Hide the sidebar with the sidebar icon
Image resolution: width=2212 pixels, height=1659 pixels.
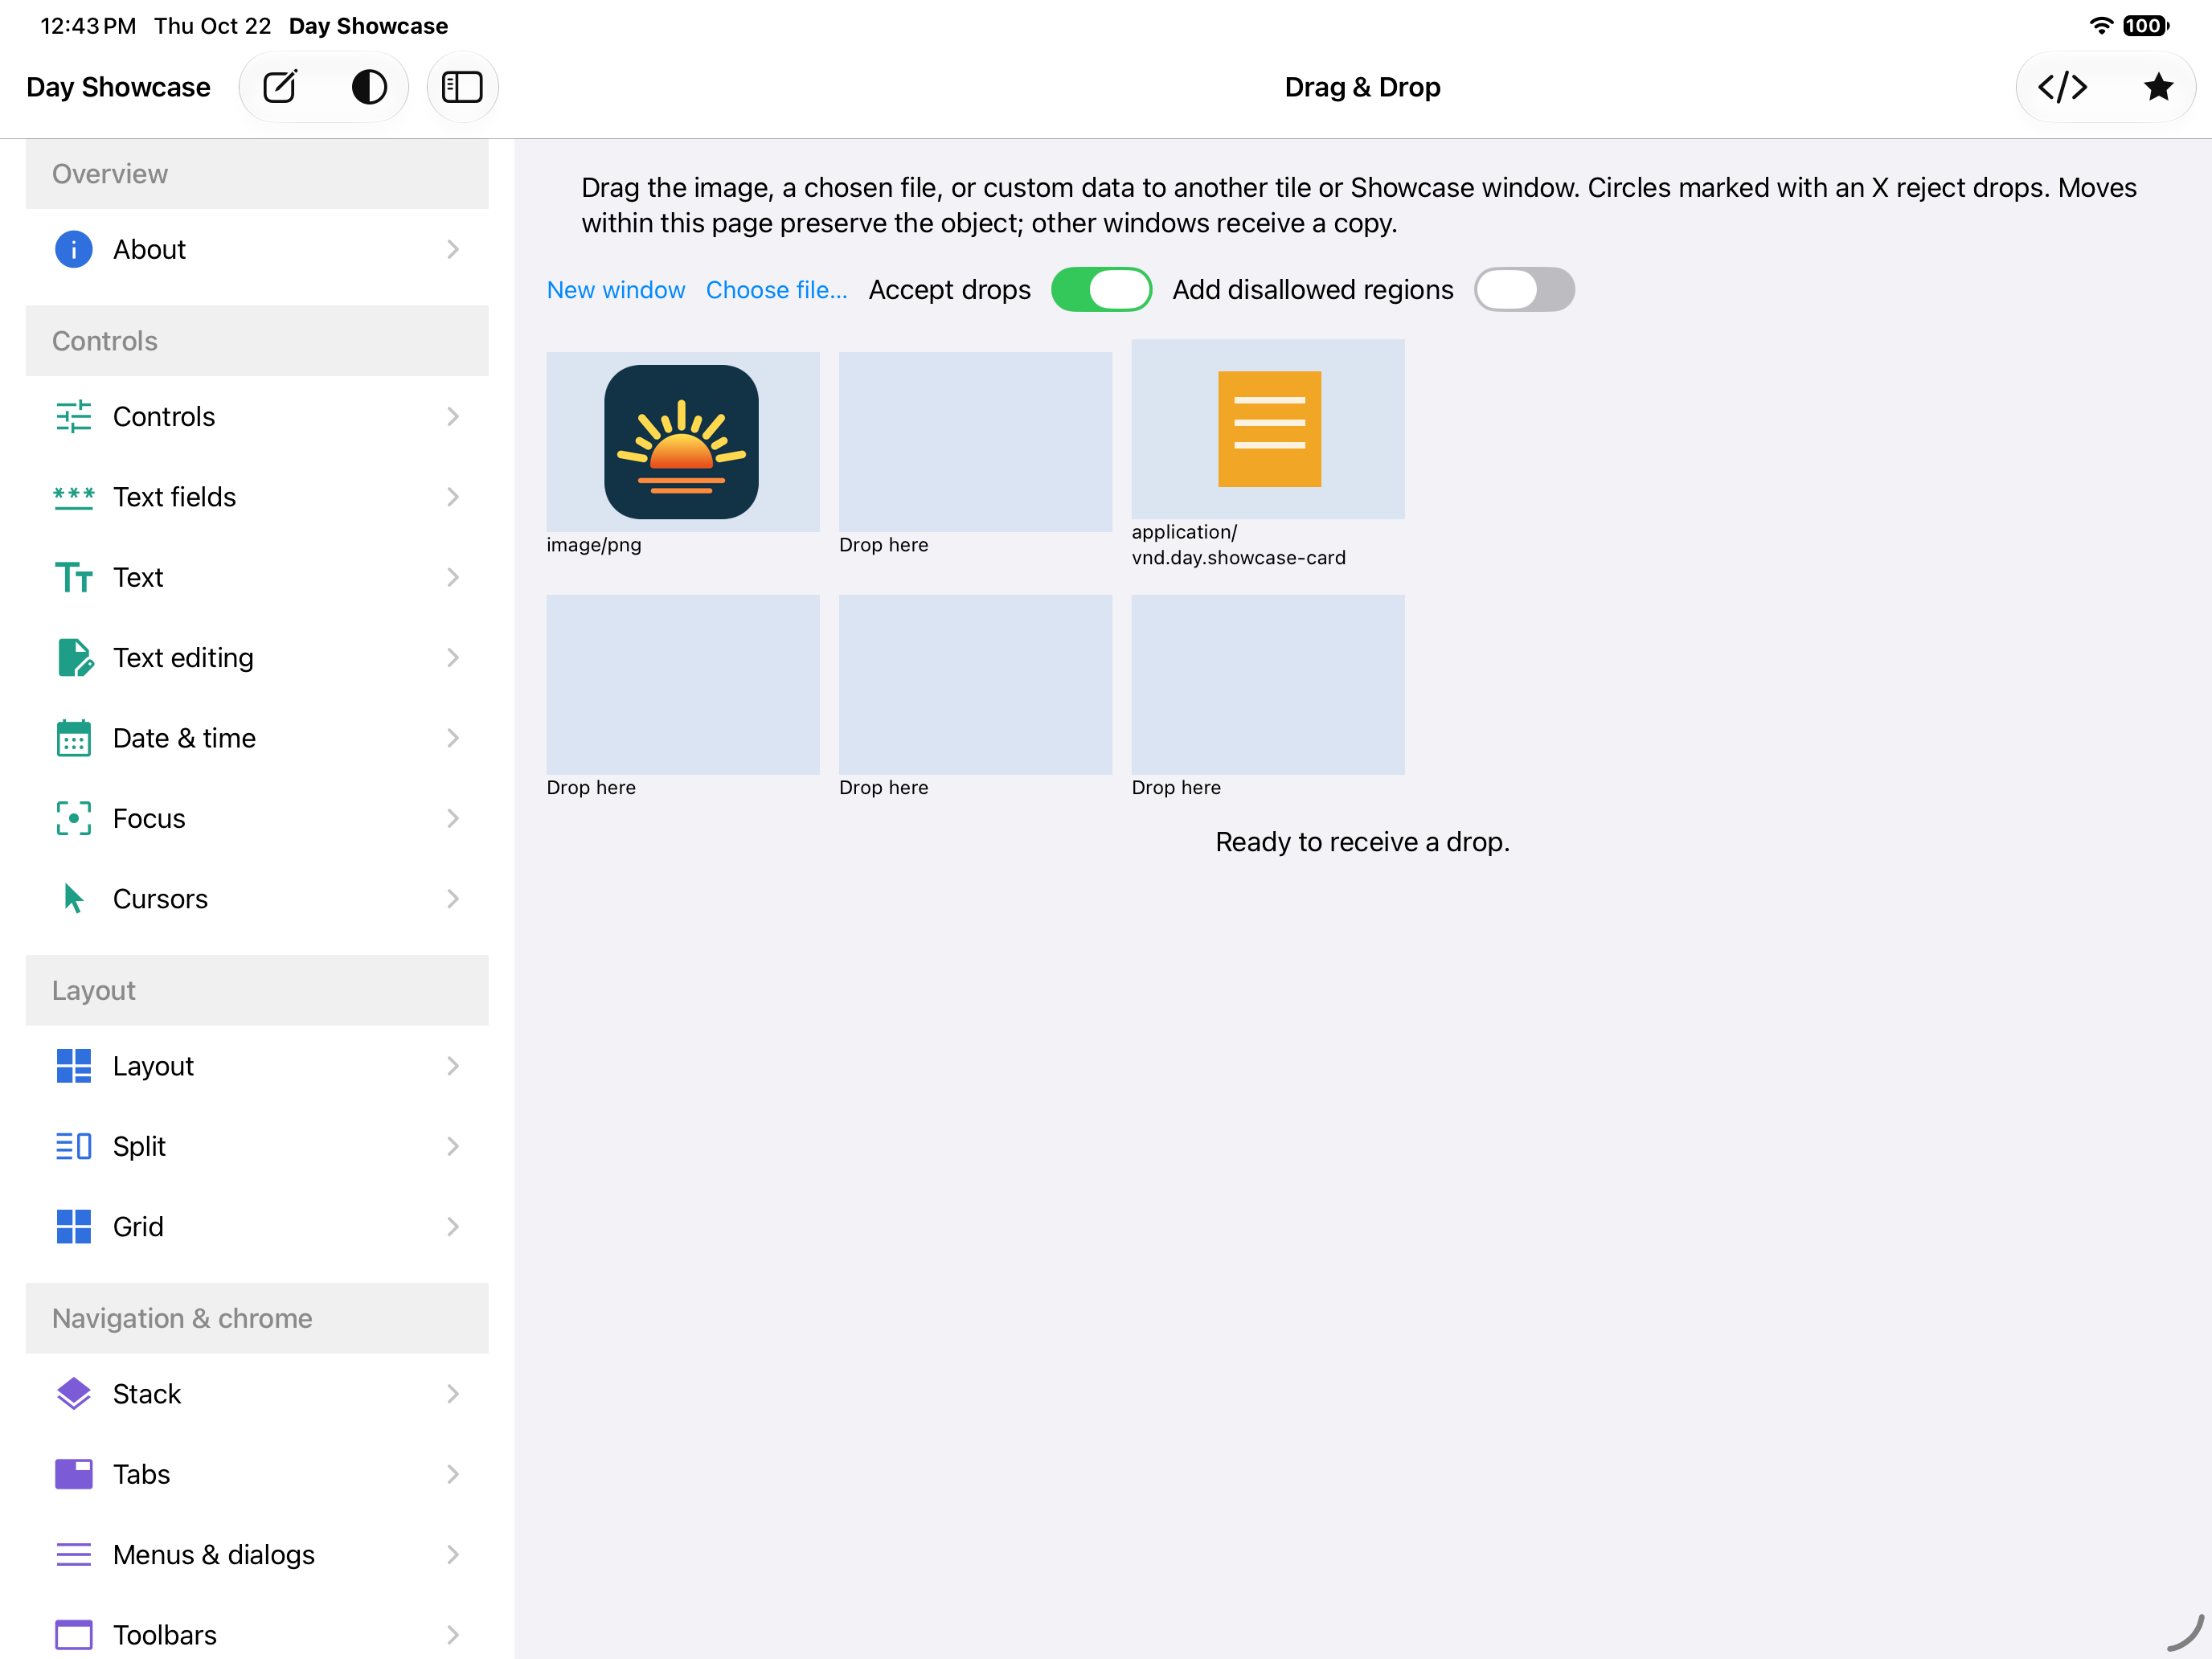(462, 87)
